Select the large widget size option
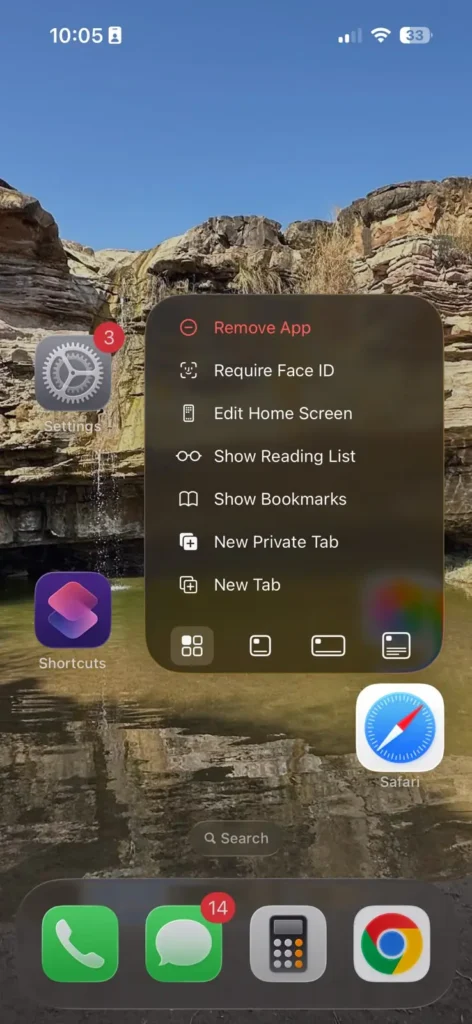The height and width of the screenshot is (1024, 472). click(x=396, y=646)
